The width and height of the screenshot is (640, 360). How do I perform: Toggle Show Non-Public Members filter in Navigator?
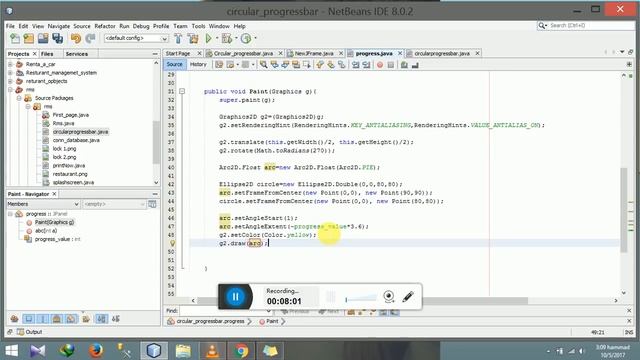point(57,319)
